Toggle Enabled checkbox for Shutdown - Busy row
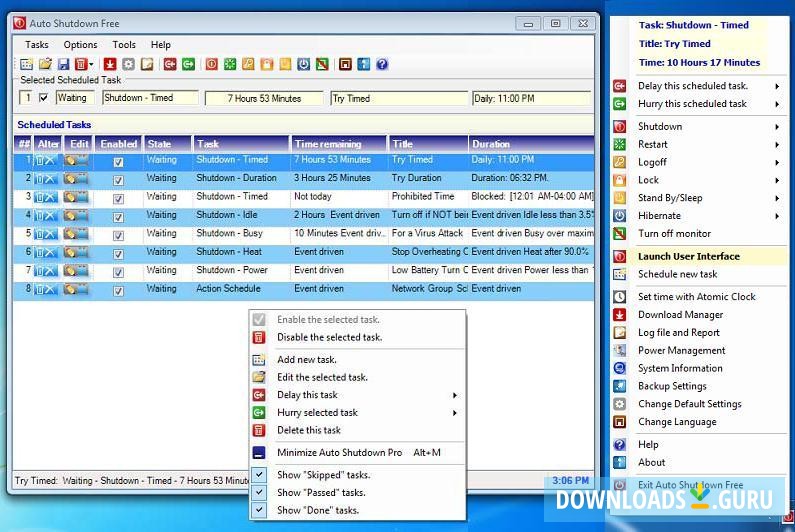 118,236
